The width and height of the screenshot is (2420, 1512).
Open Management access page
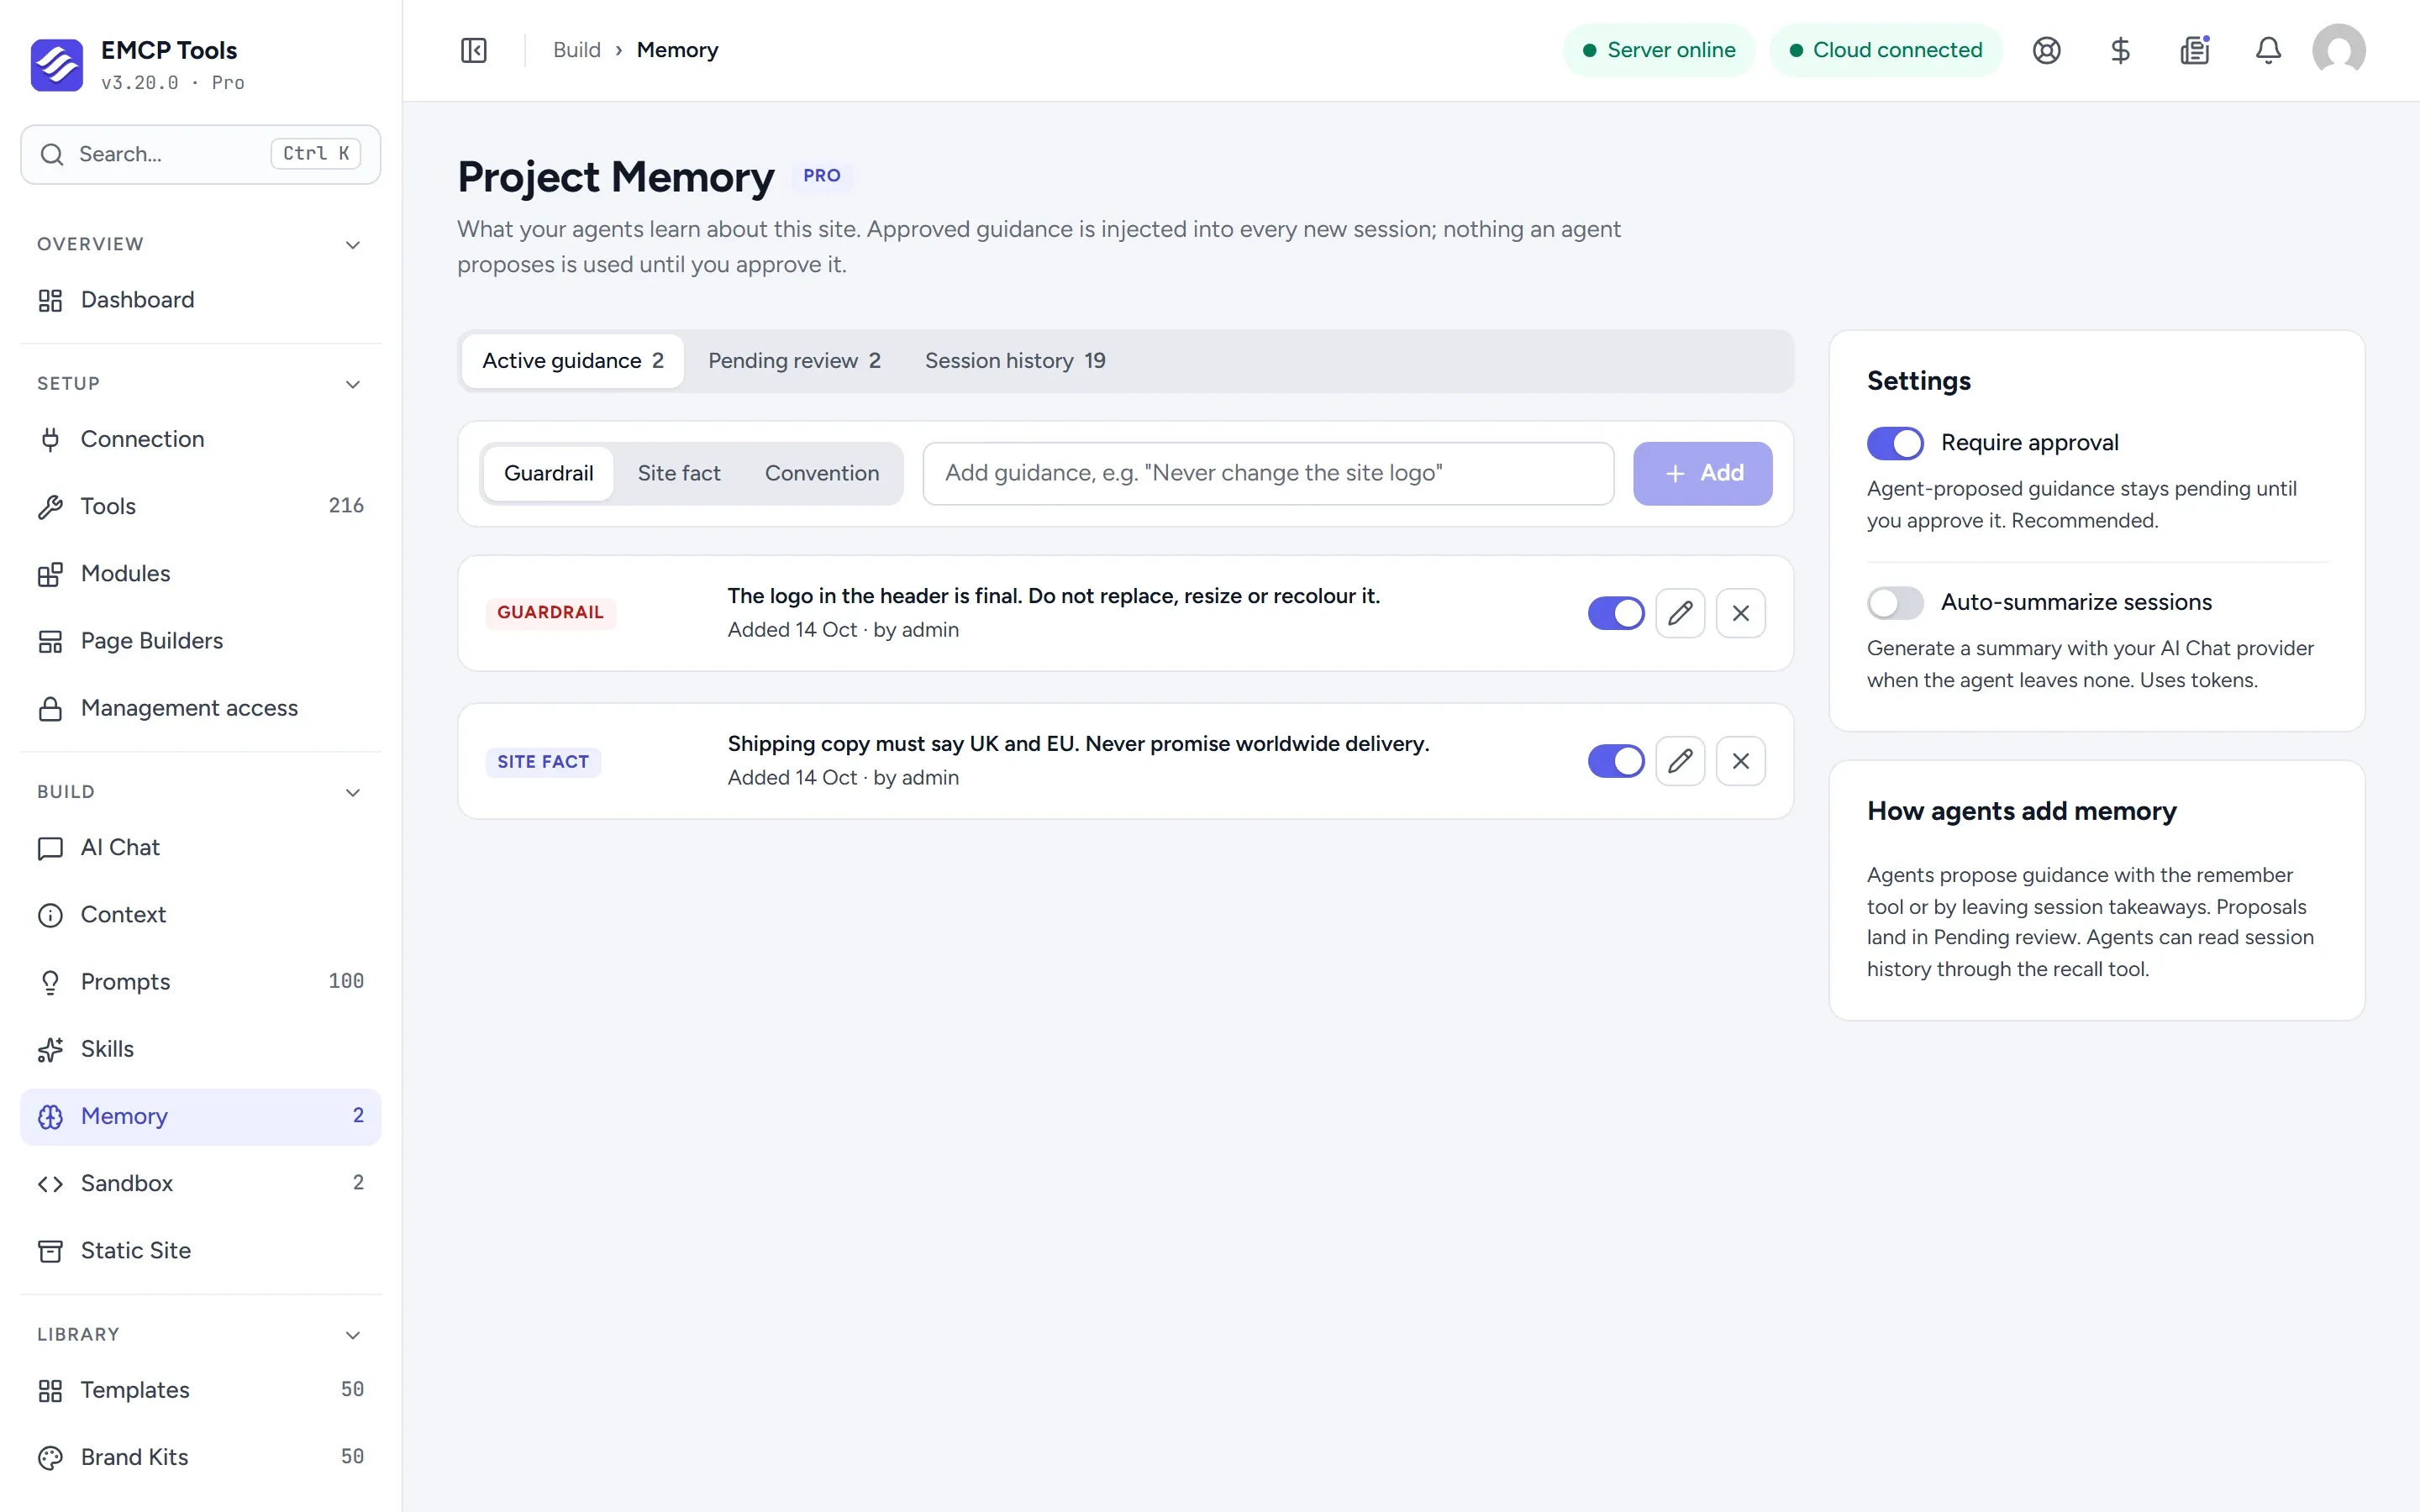[x=200, y=708]
